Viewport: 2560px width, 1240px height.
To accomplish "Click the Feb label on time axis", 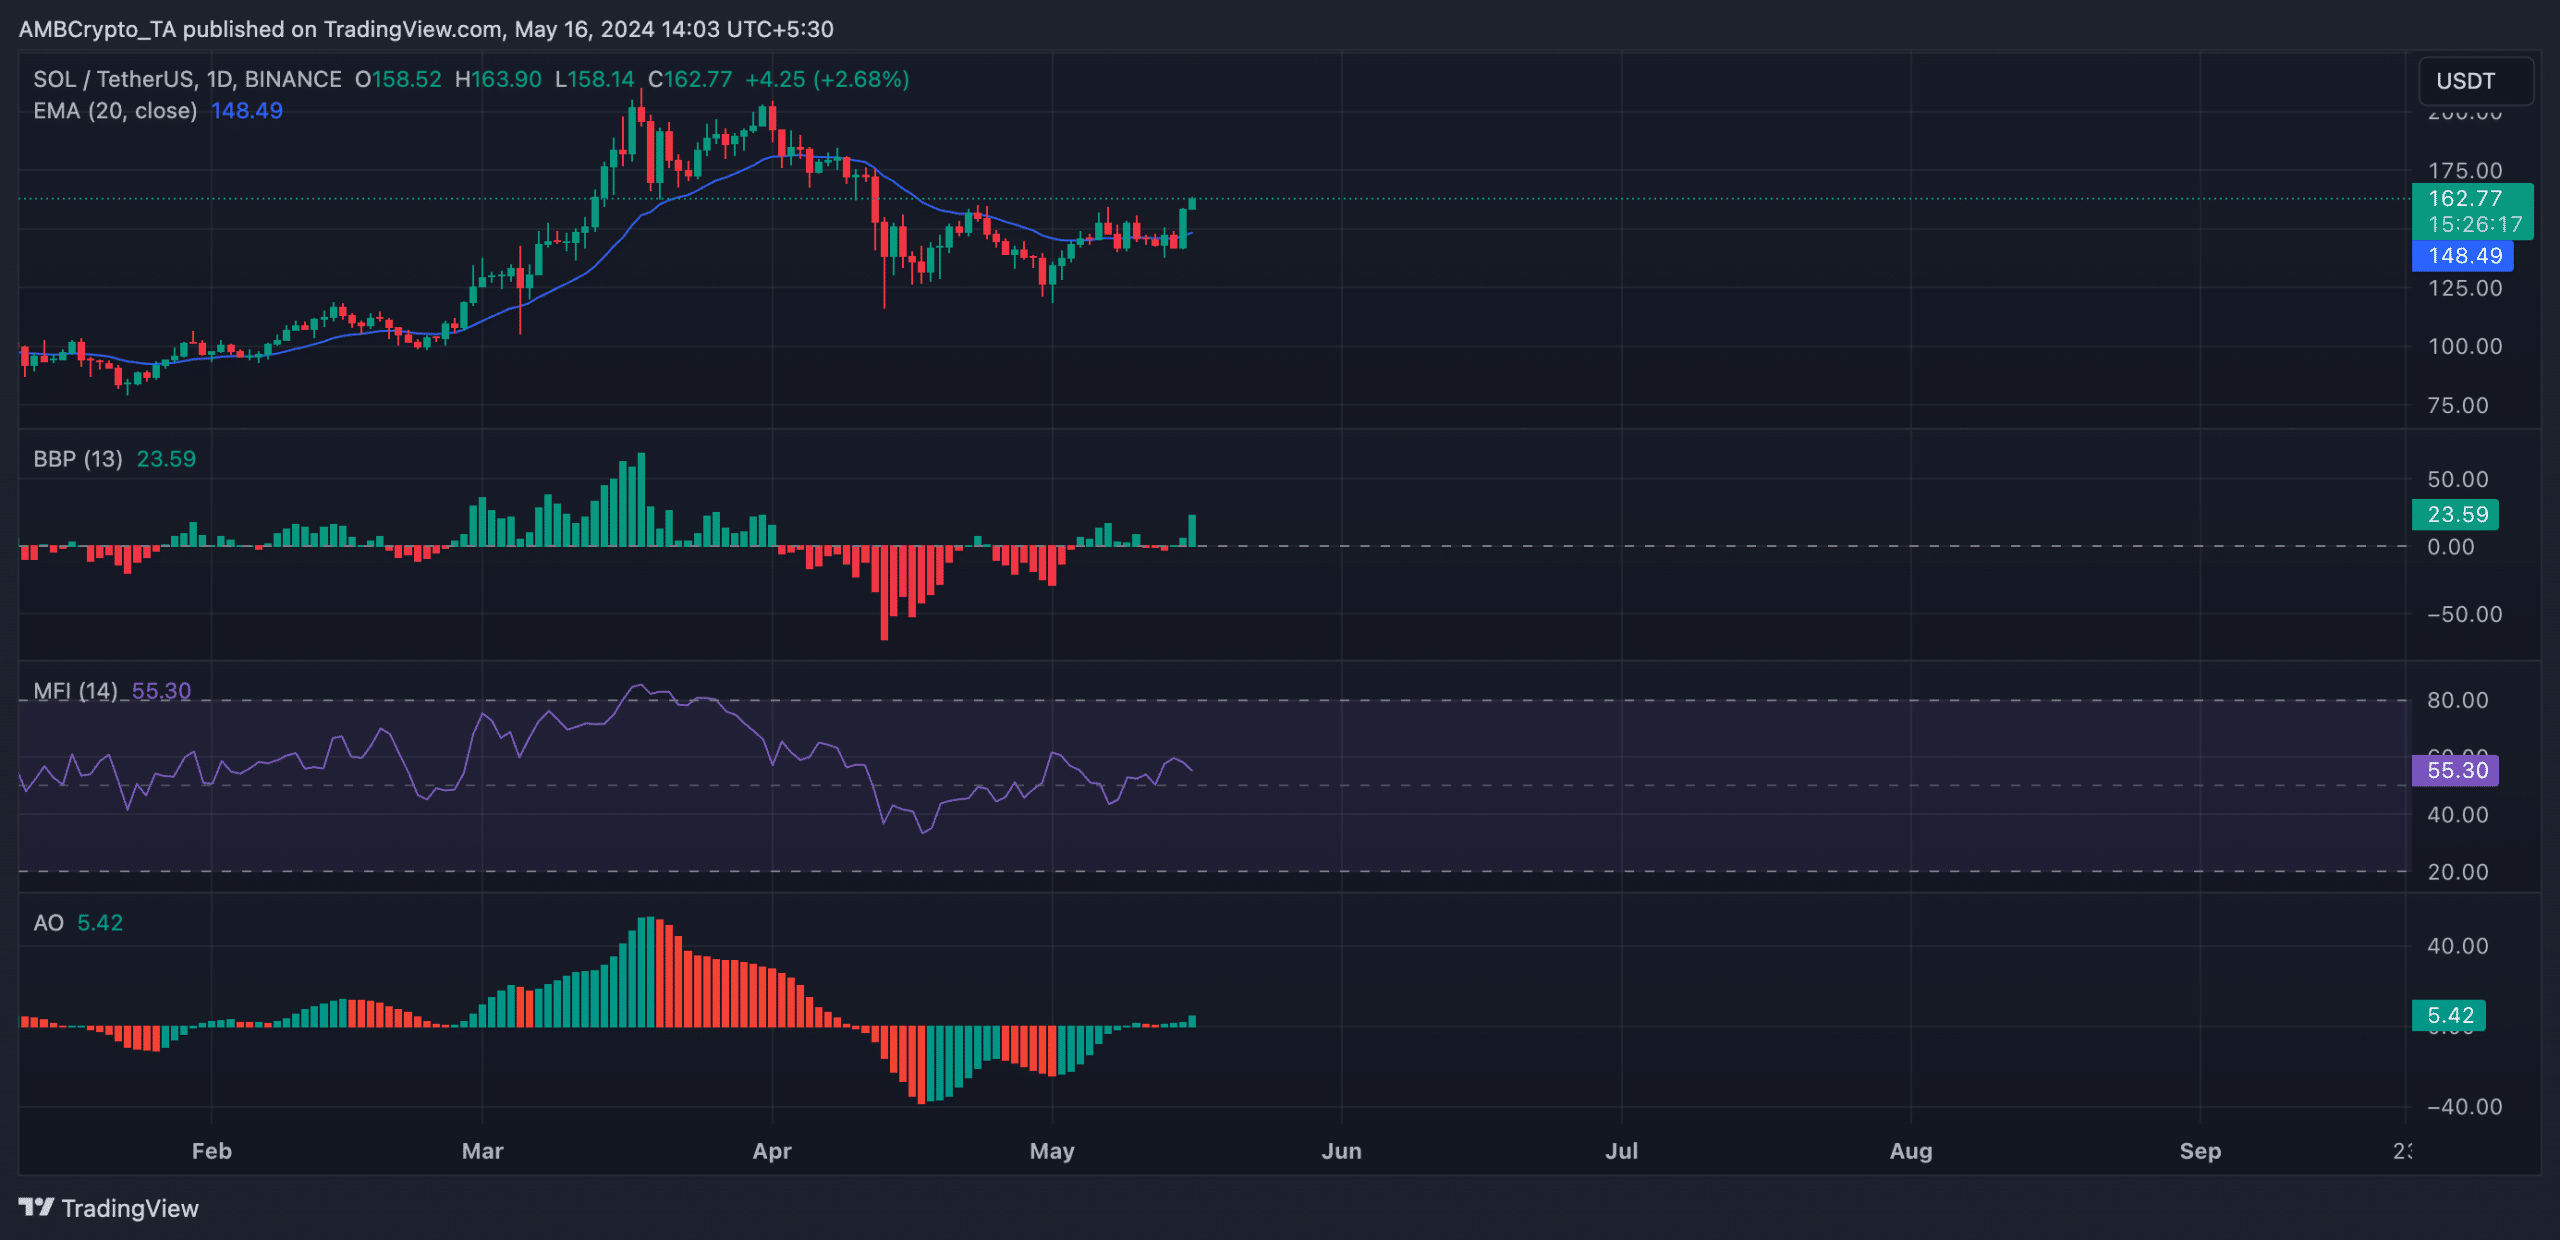I will click(x=211, y=1151).
